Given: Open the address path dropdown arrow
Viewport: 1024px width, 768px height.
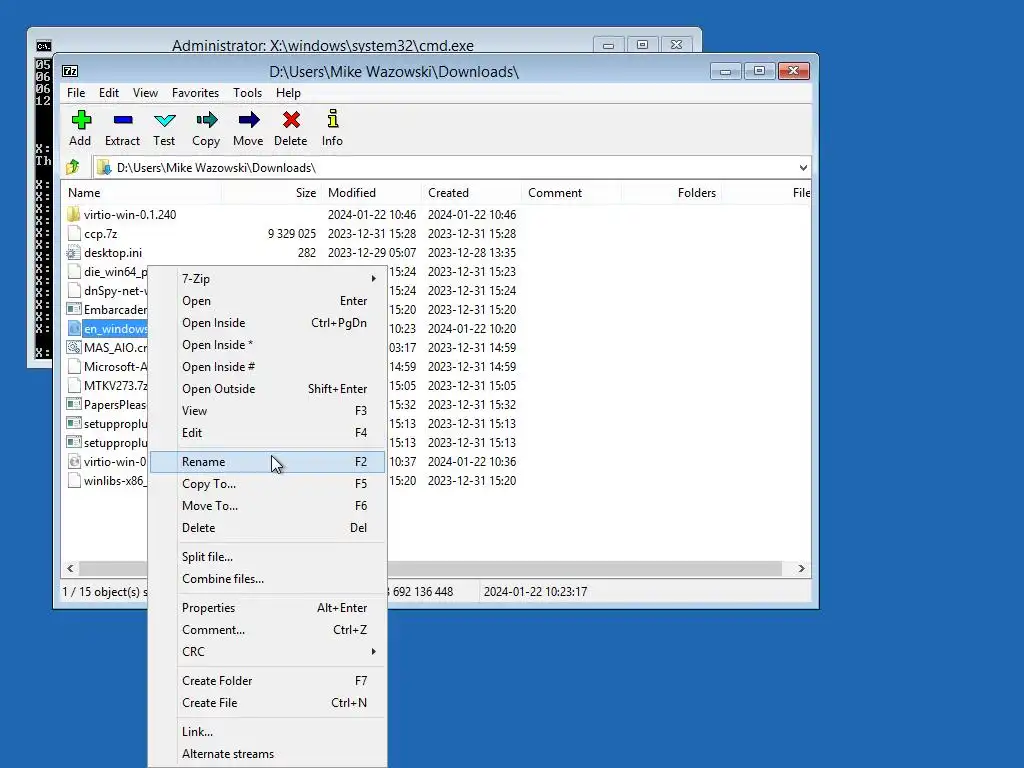Looking at the screenshot, I should coord(803,168).
